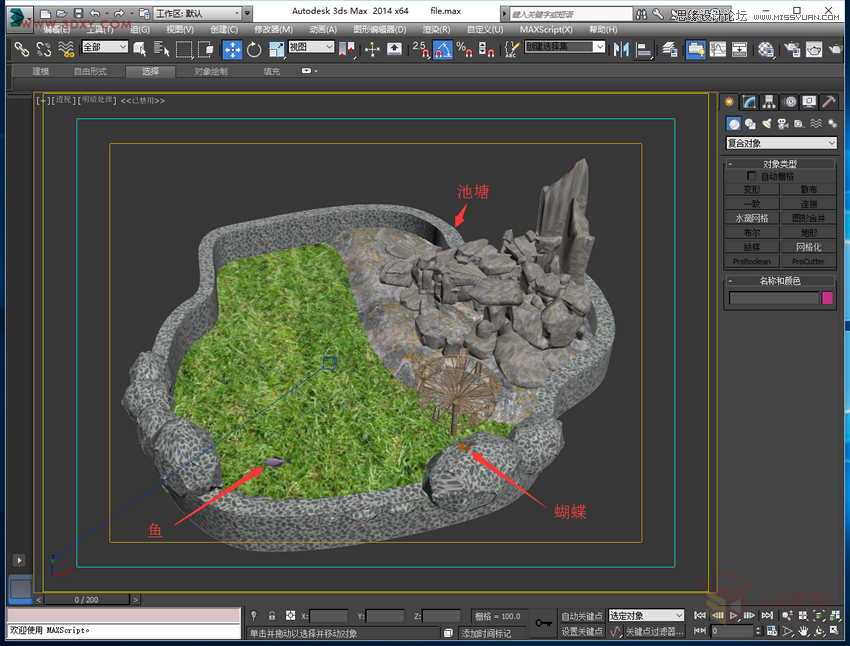850x646 pixels.
Task: Open the 复合对象 category dropdown
Action: 781,144
